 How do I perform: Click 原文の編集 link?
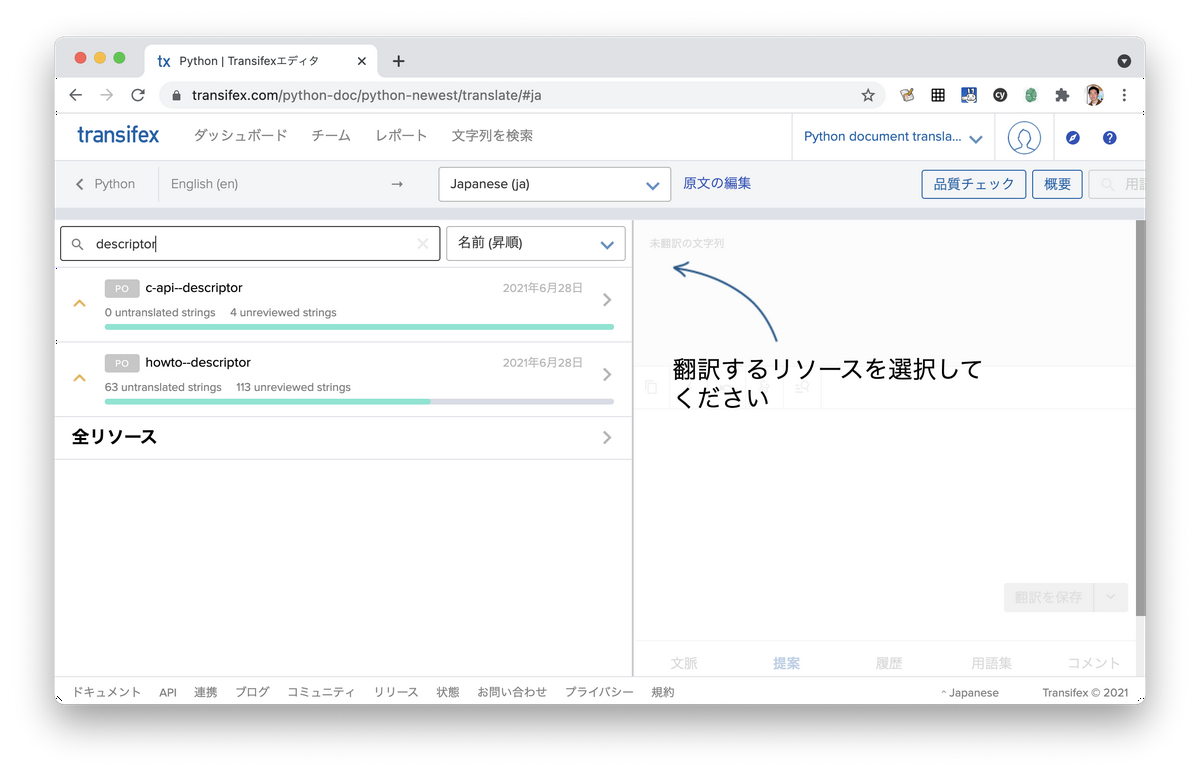click(x=717, y=183)
